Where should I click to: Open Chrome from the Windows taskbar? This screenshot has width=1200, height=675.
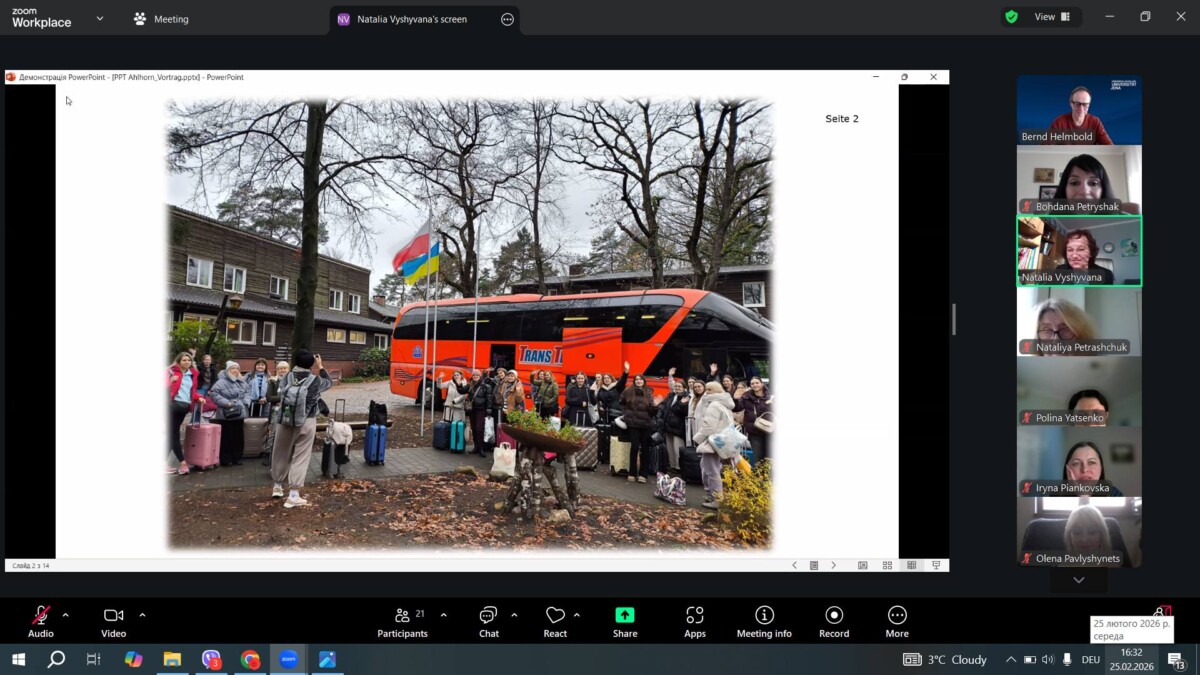[250, 659]
